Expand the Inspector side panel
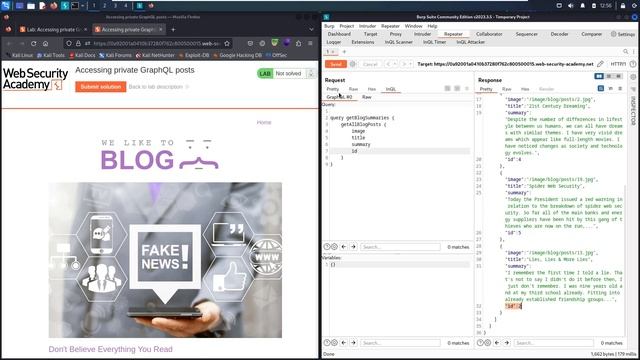This screenshot has width=640, height=360. (x=633, y=110)
